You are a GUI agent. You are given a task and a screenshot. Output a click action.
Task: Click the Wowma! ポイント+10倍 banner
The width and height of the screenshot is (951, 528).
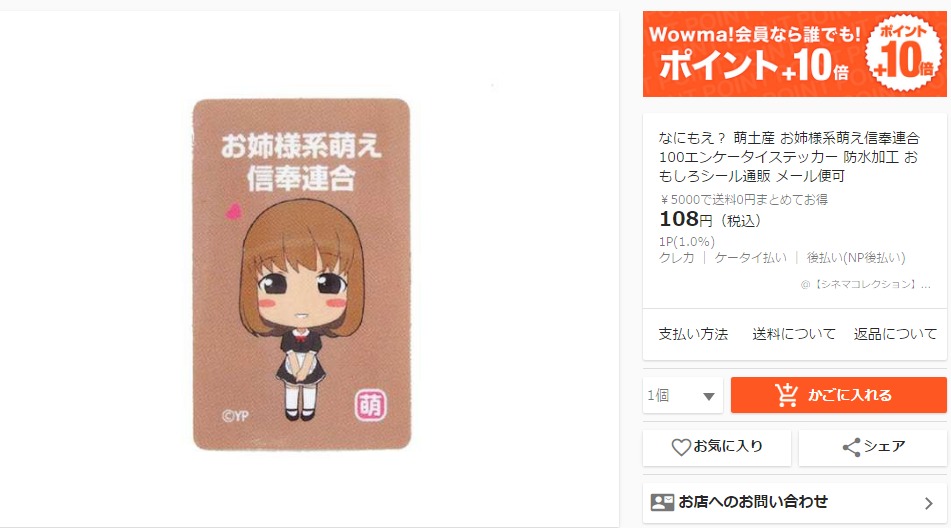(795, 54)
